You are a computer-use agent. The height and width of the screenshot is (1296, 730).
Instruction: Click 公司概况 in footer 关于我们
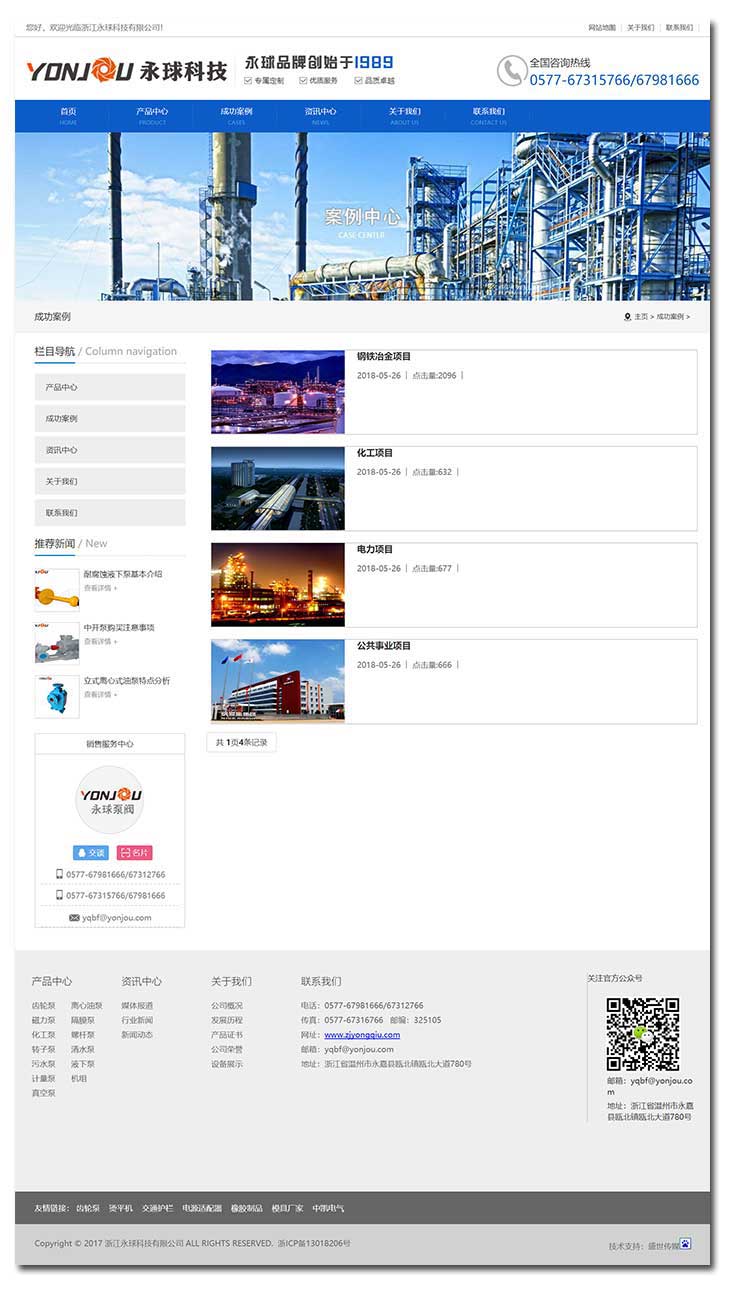point(227,1006)
